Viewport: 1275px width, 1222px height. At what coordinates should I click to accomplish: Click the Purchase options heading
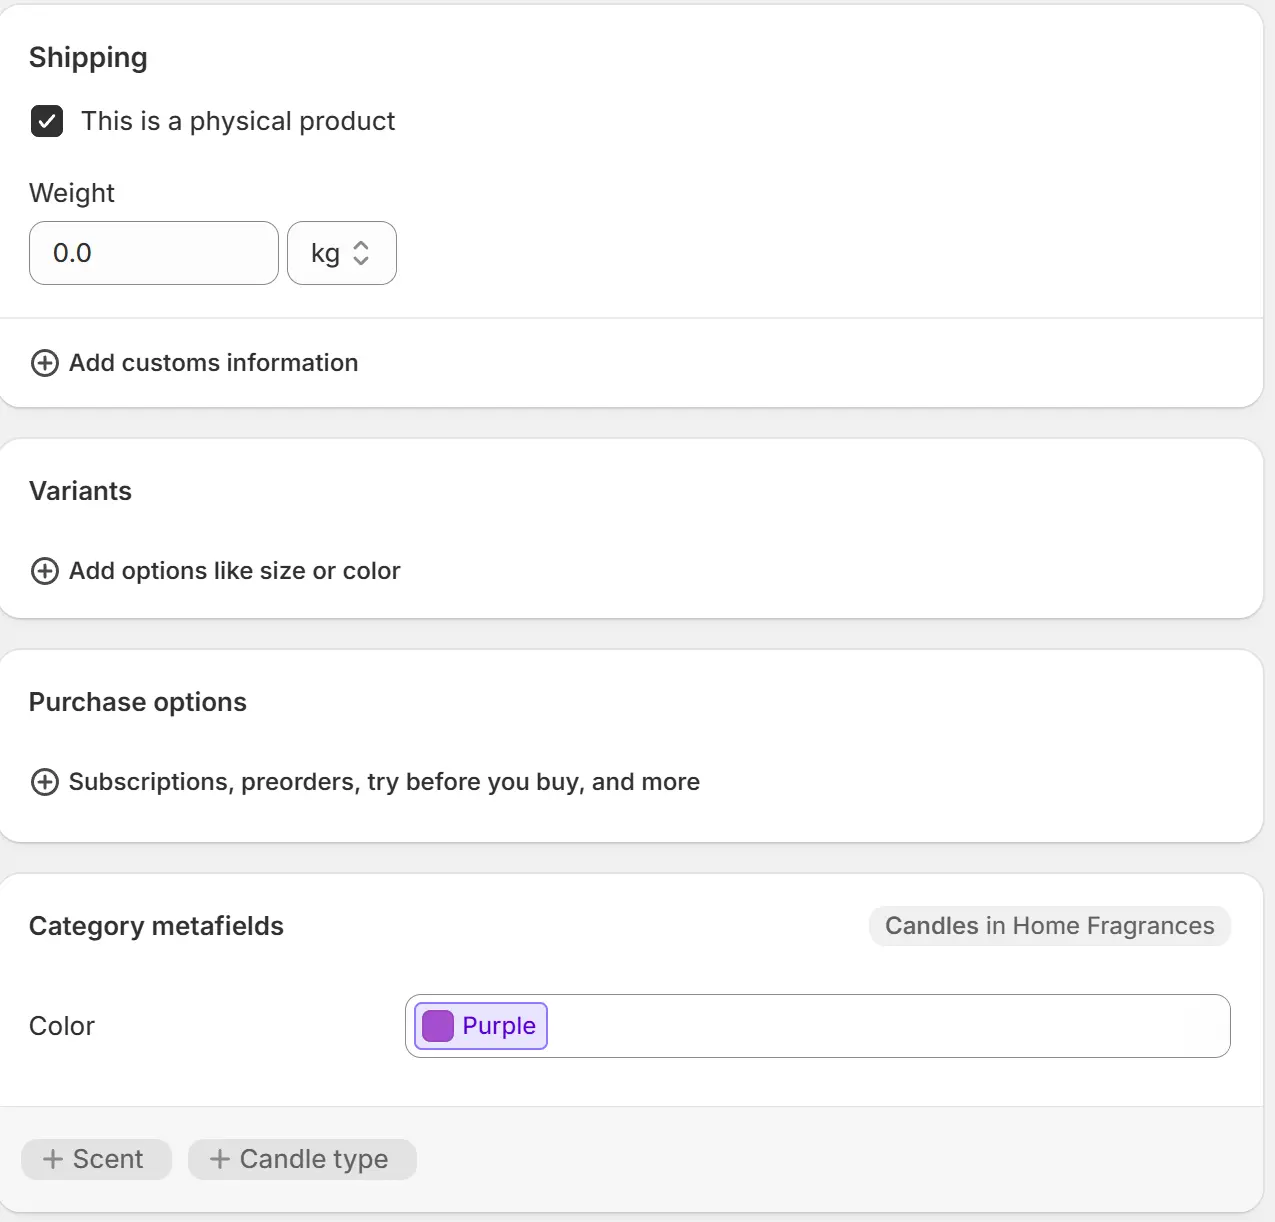click(x=138, y=702)
